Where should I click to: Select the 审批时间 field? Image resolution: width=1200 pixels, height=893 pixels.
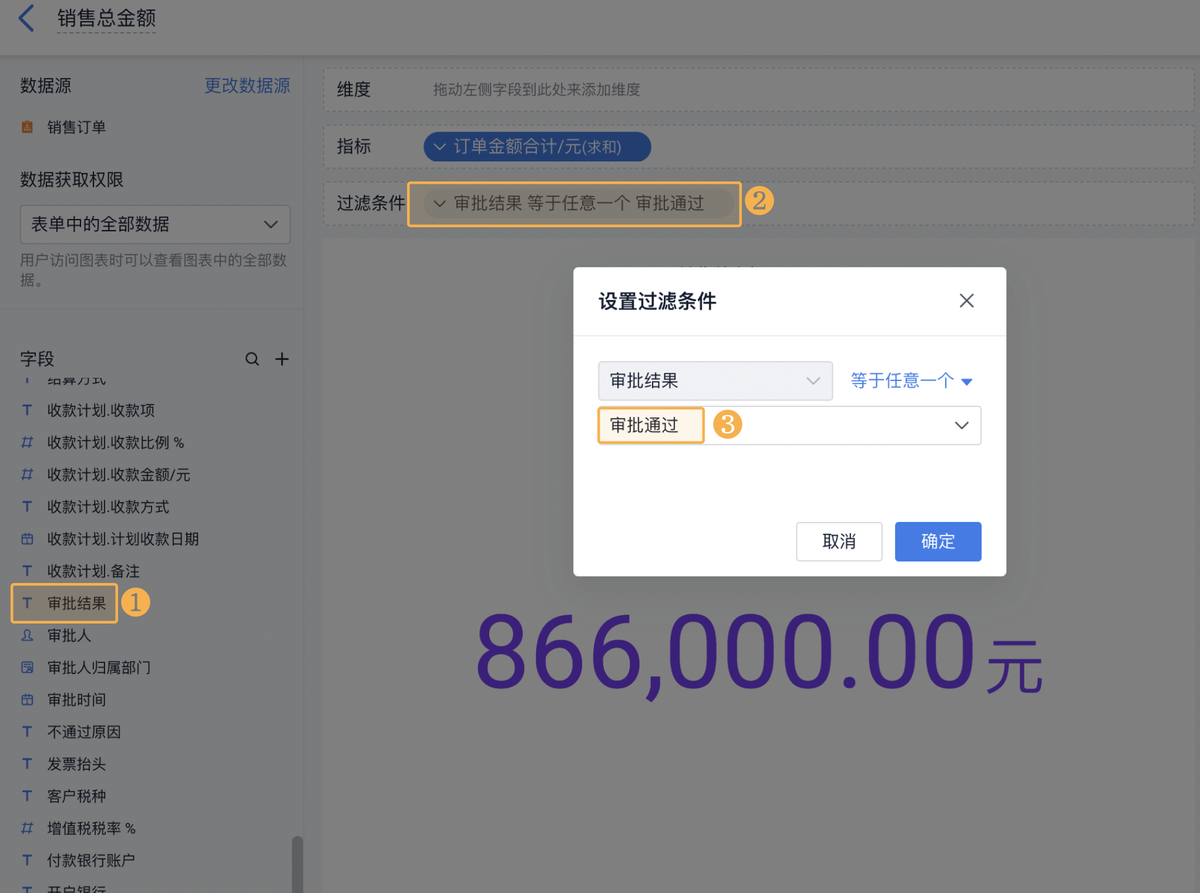(76, 700)
